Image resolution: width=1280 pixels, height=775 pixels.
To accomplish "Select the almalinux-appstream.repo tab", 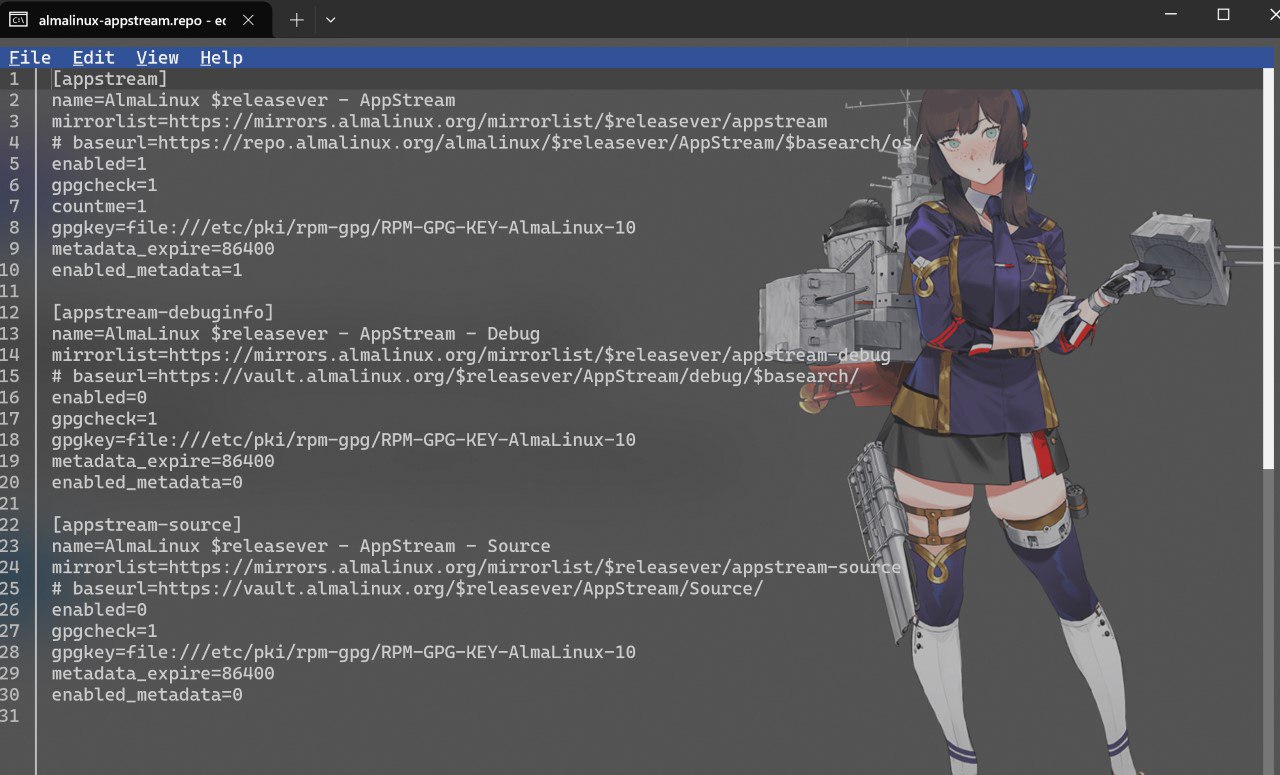I will 130,20.
